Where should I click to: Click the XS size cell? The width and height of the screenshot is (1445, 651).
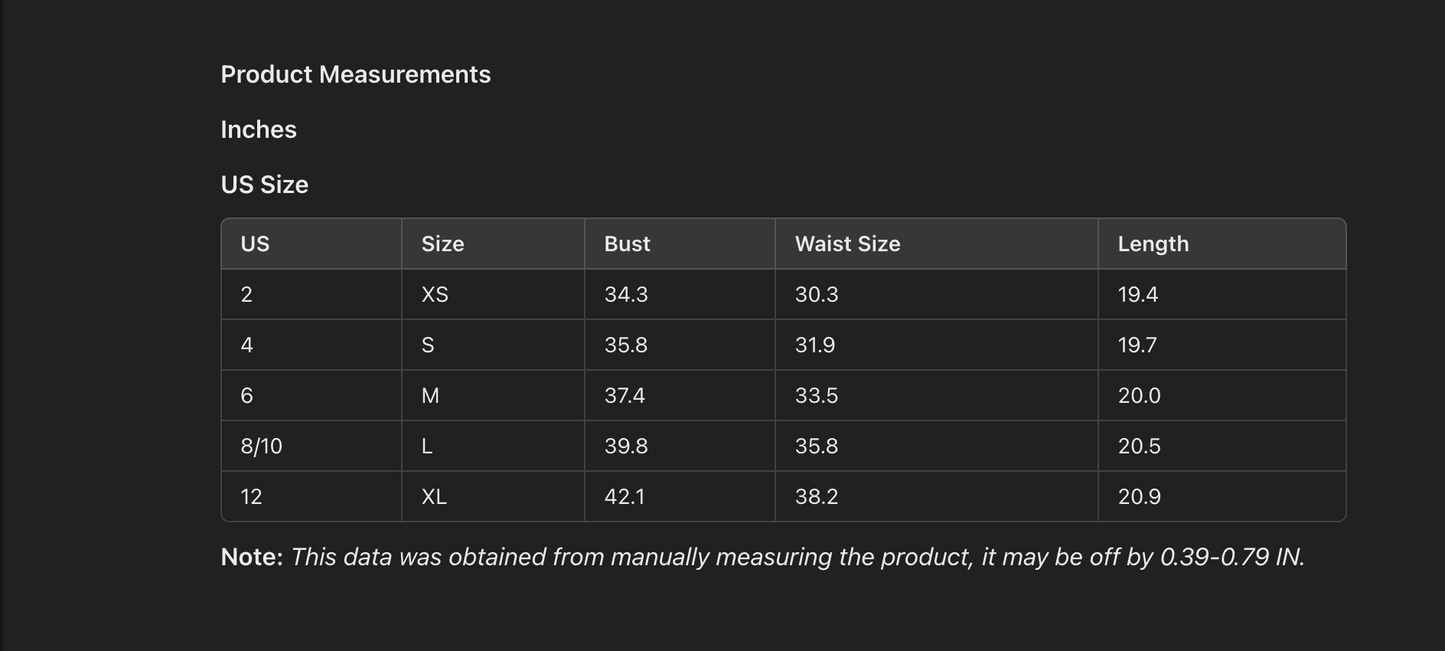435,295
